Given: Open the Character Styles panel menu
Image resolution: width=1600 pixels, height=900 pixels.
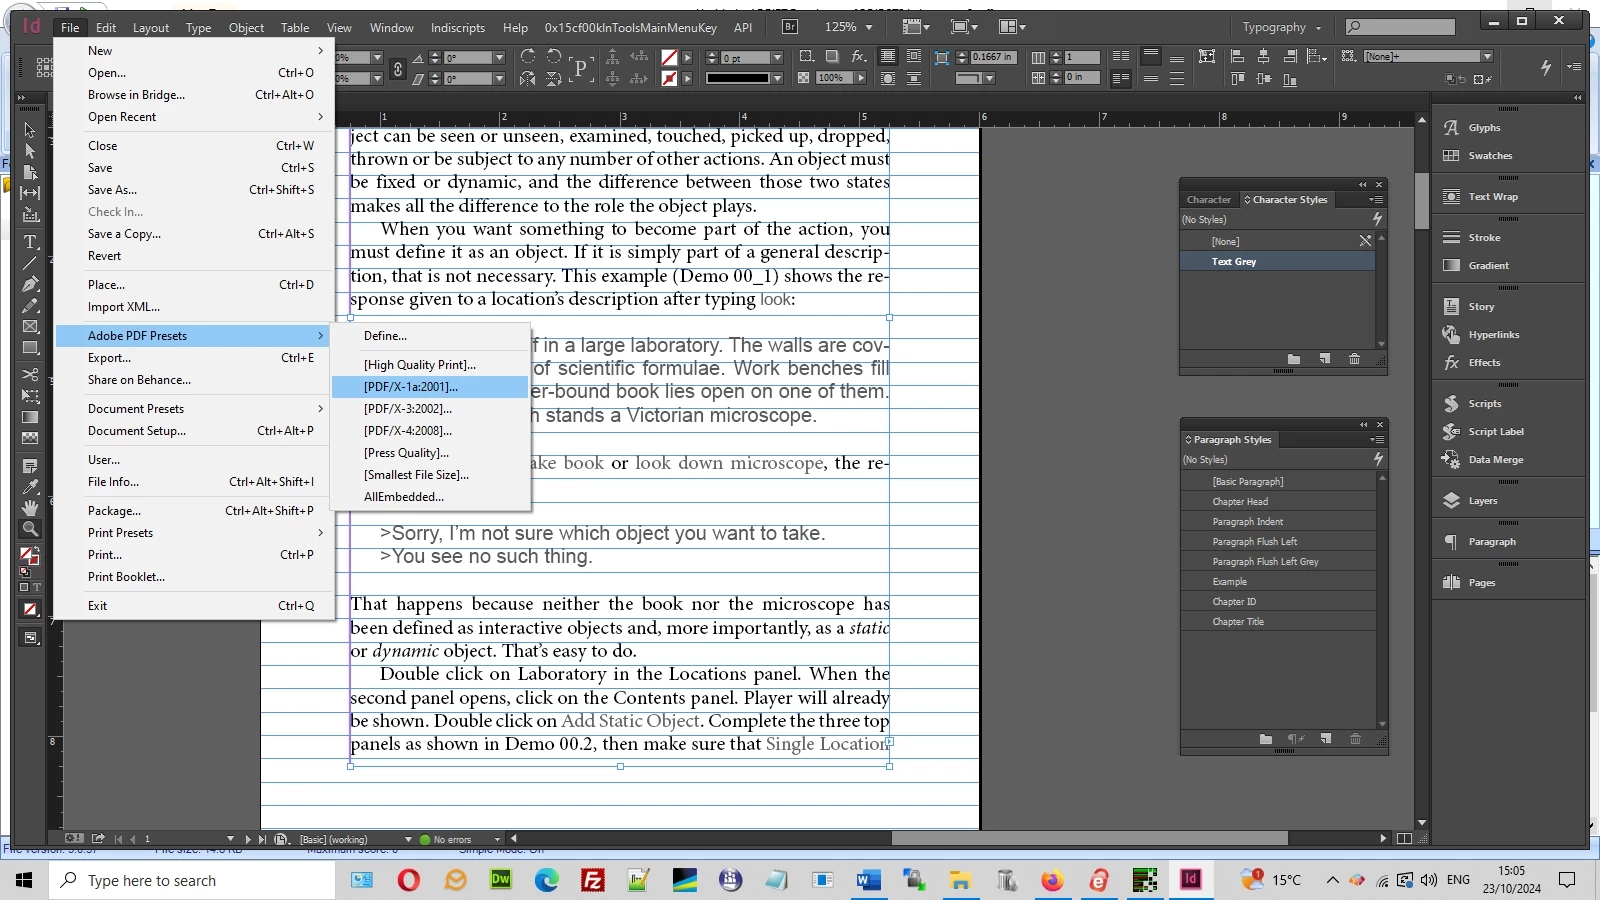Looking at the screenshot, I should click(1376, 200).
